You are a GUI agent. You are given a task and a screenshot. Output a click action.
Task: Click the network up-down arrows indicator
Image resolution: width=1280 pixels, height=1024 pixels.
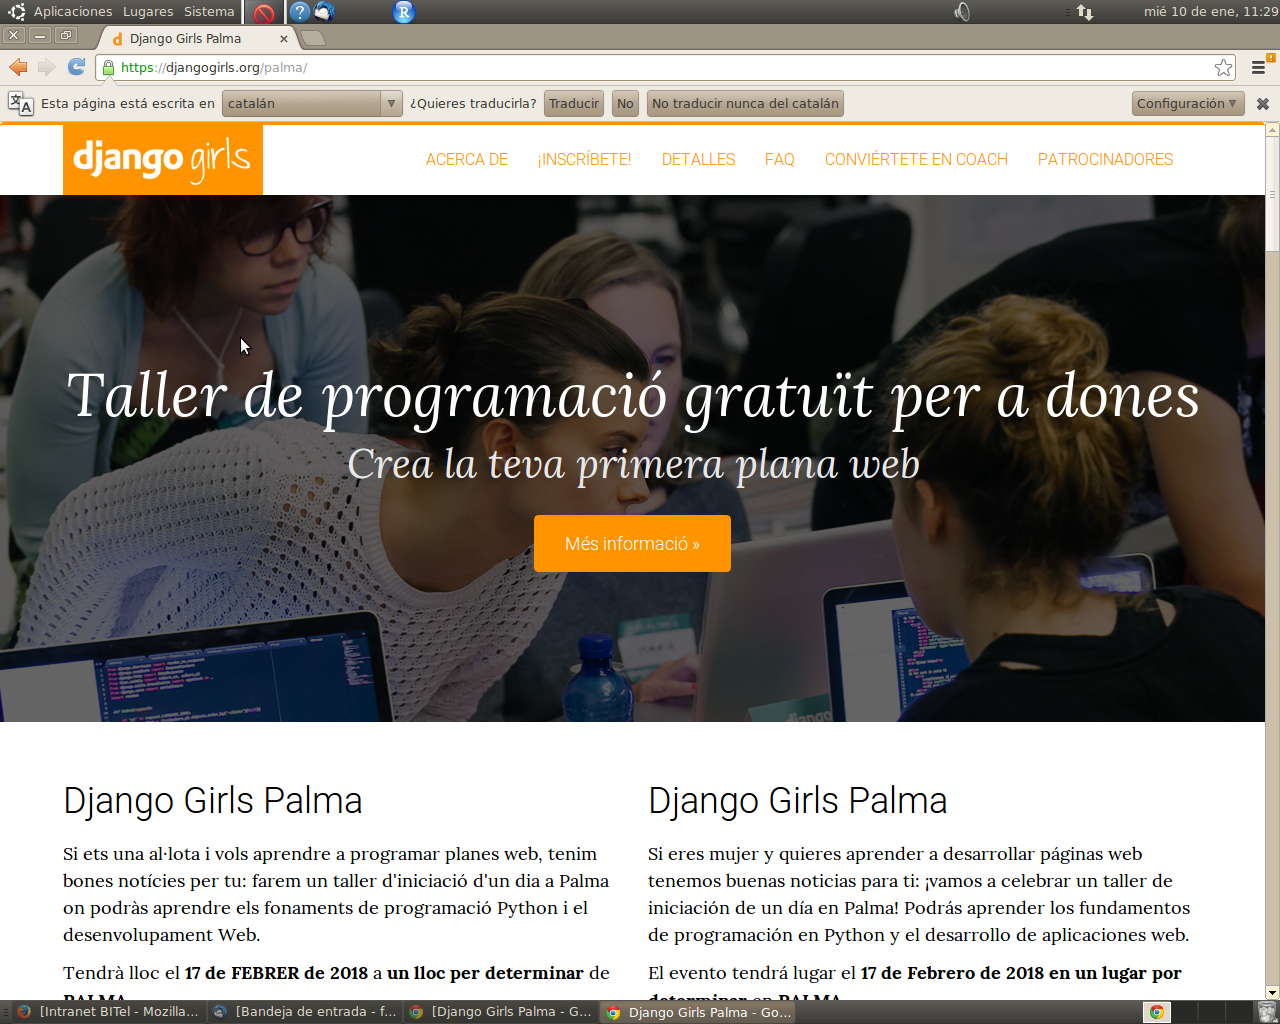(x=1085, y=12)
